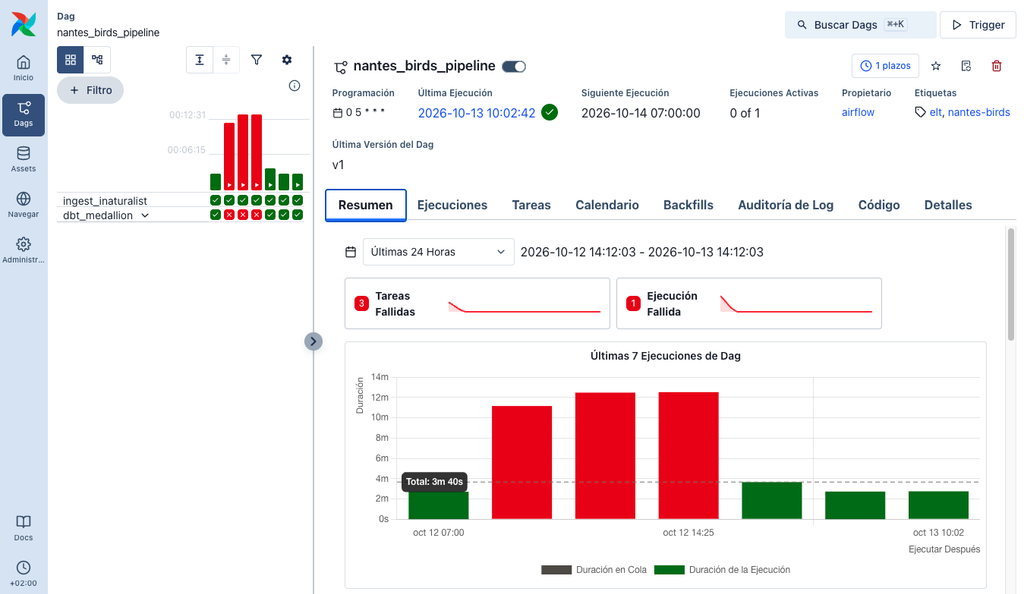Viewport: 1024px width, 594px height.
Task: Go to the Calendario tab
Action: click(607, 205)
